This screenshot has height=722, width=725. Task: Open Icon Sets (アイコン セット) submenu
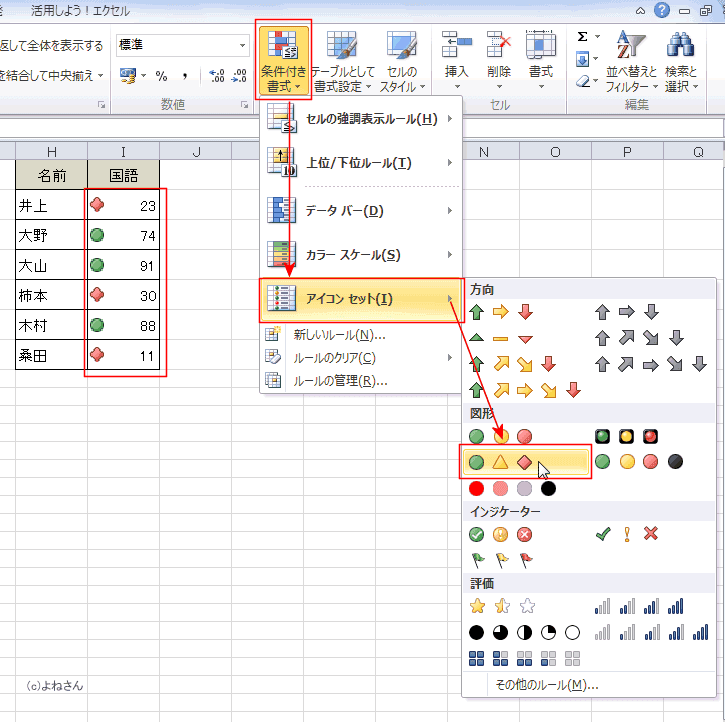(361, 299)
